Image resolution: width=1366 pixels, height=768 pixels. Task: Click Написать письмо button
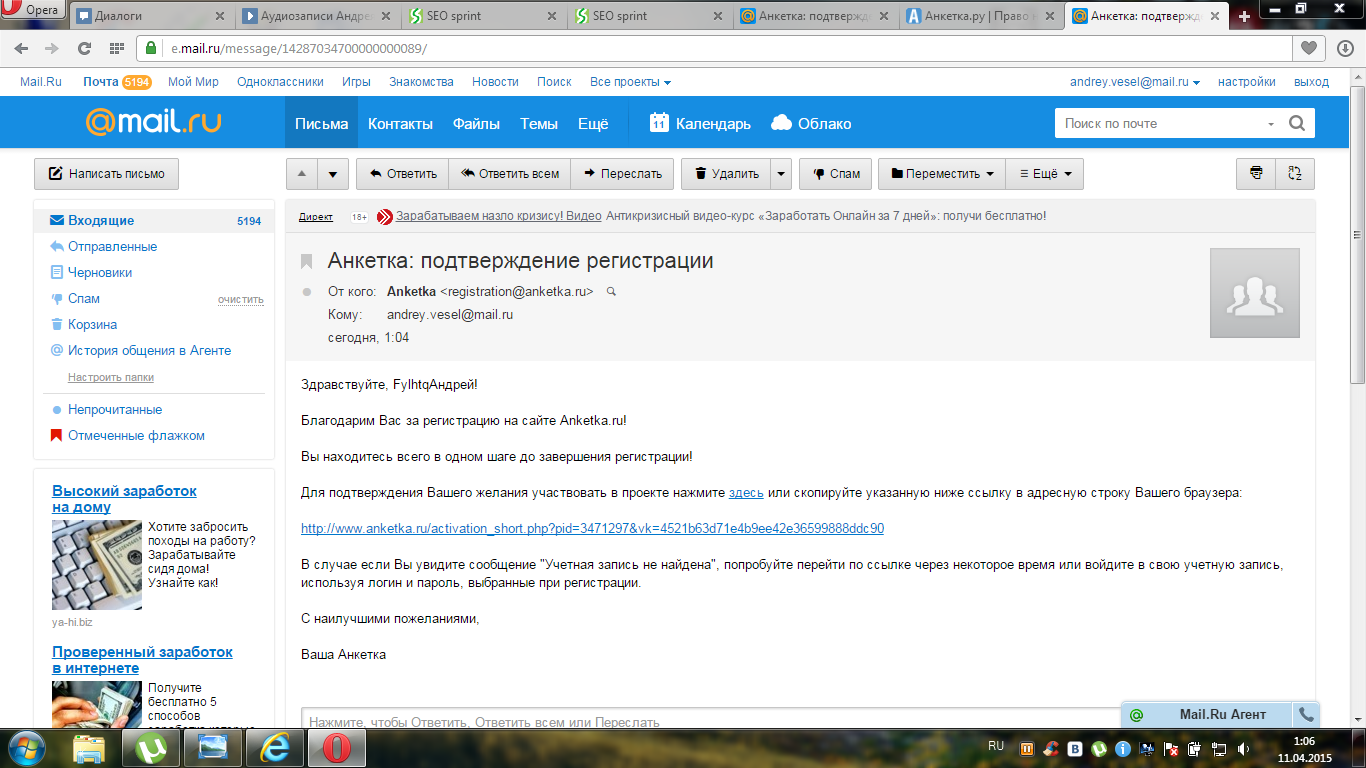[106, 174]
